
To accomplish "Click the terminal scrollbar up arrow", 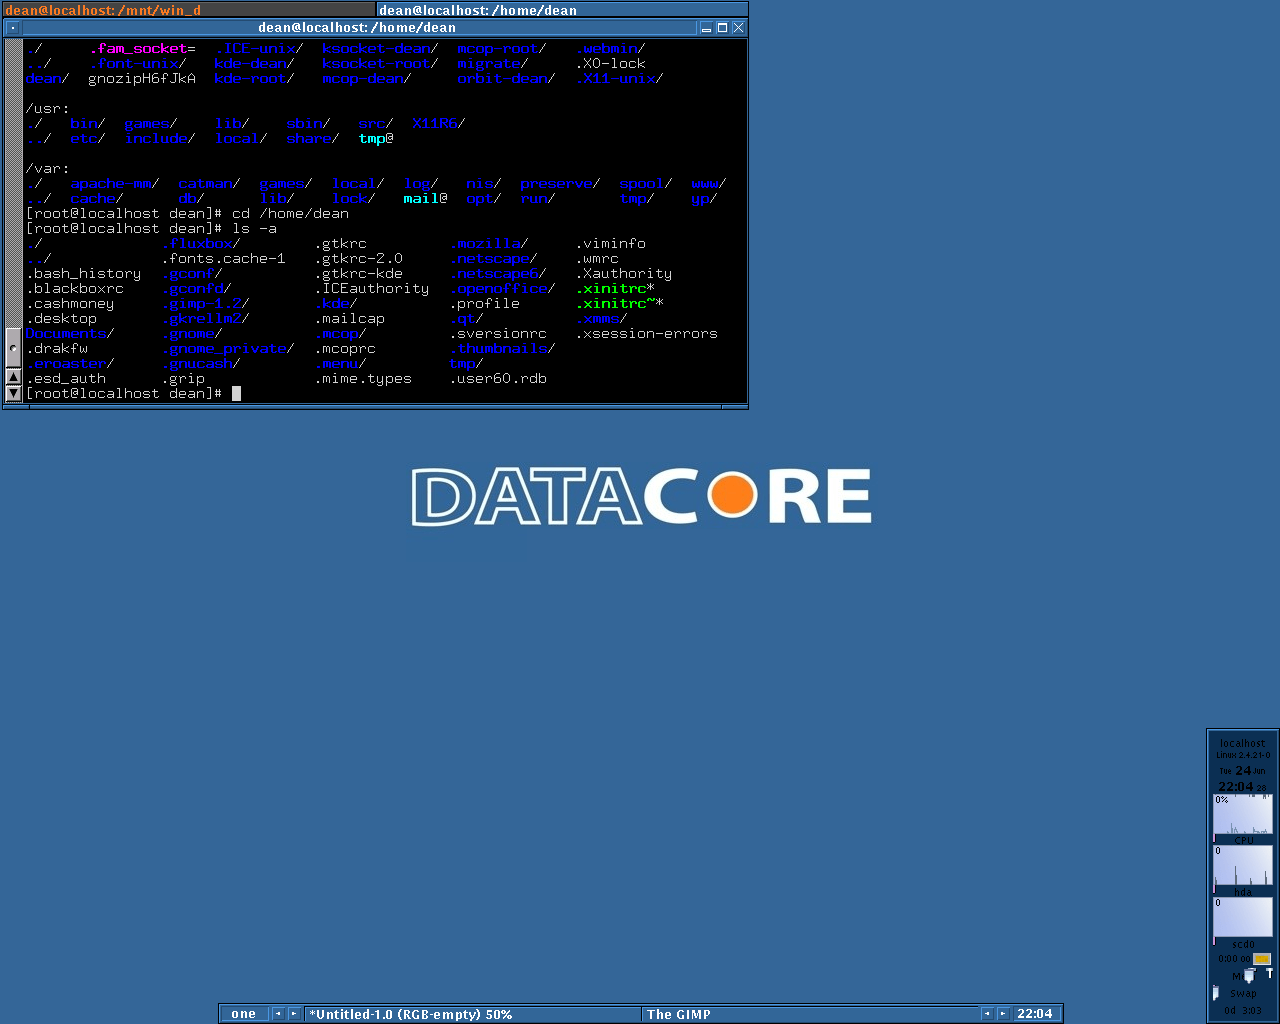I will tap(13, 377).
